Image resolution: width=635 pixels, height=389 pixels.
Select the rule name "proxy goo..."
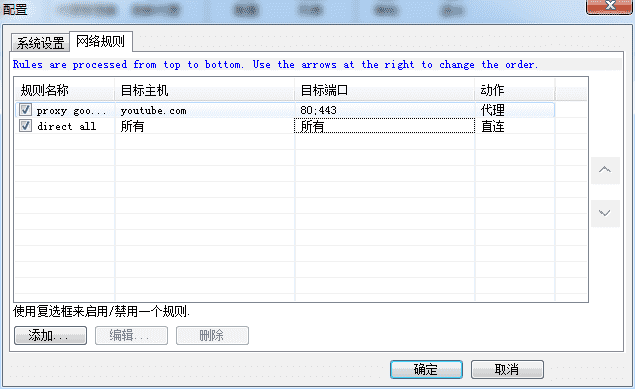tap(72, 111)
